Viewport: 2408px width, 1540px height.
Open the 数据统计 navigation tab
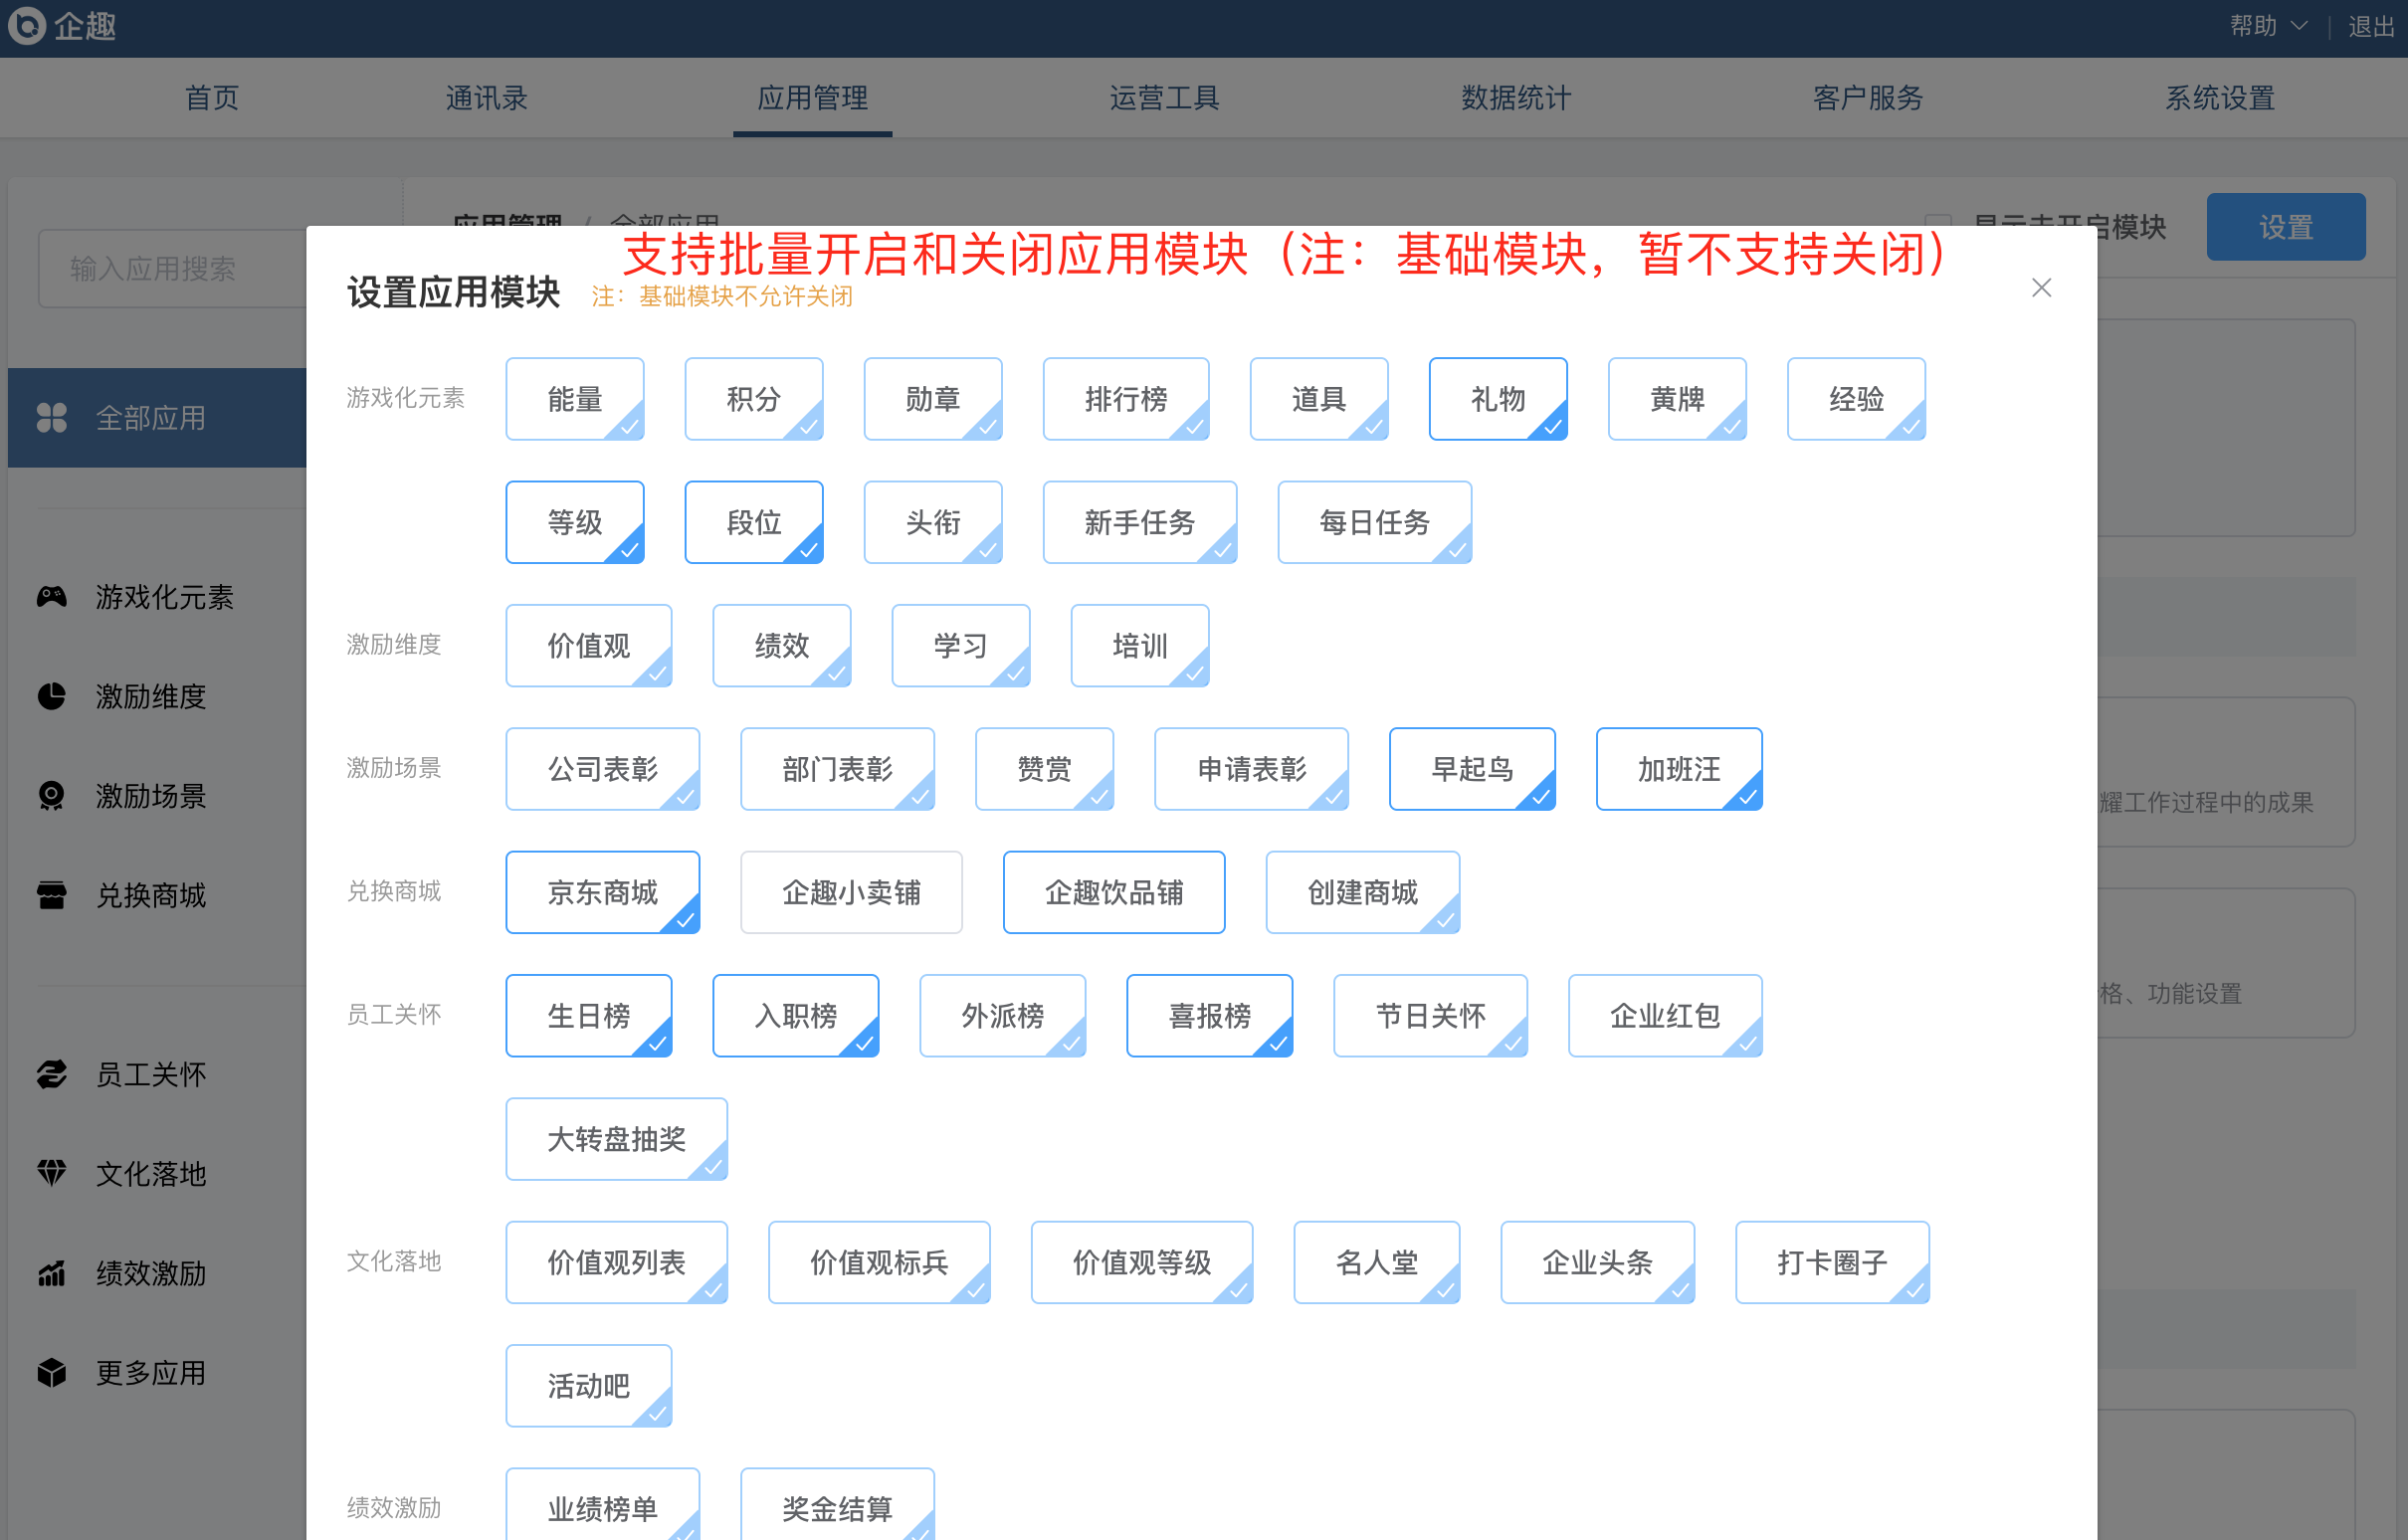point(1515,98)
